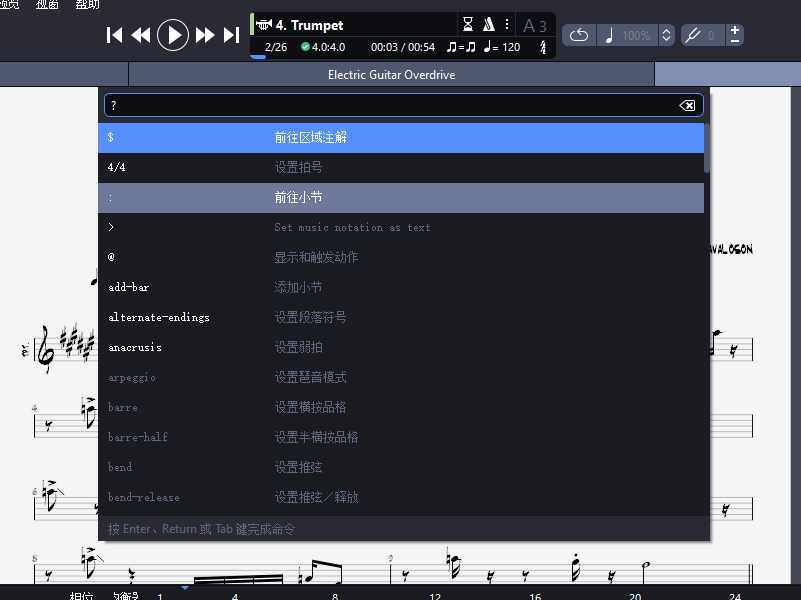Click the clear search cross icon

(x=687, y=104)
